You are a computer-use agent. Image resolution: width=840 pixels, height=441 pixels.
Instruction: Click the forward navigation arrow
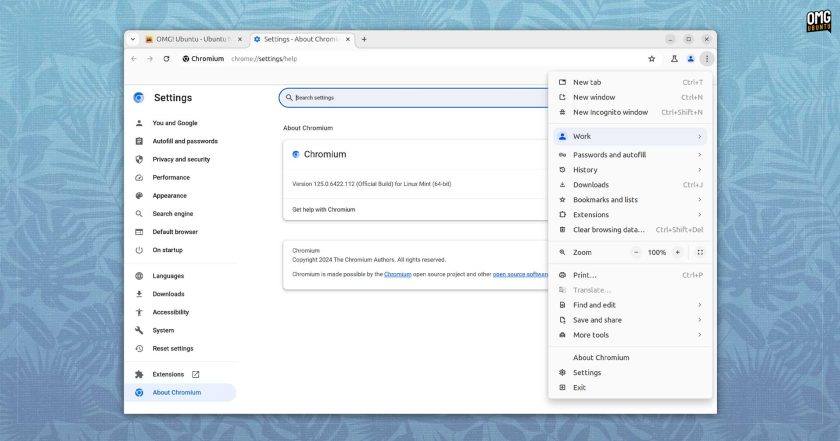pos(150,59)
